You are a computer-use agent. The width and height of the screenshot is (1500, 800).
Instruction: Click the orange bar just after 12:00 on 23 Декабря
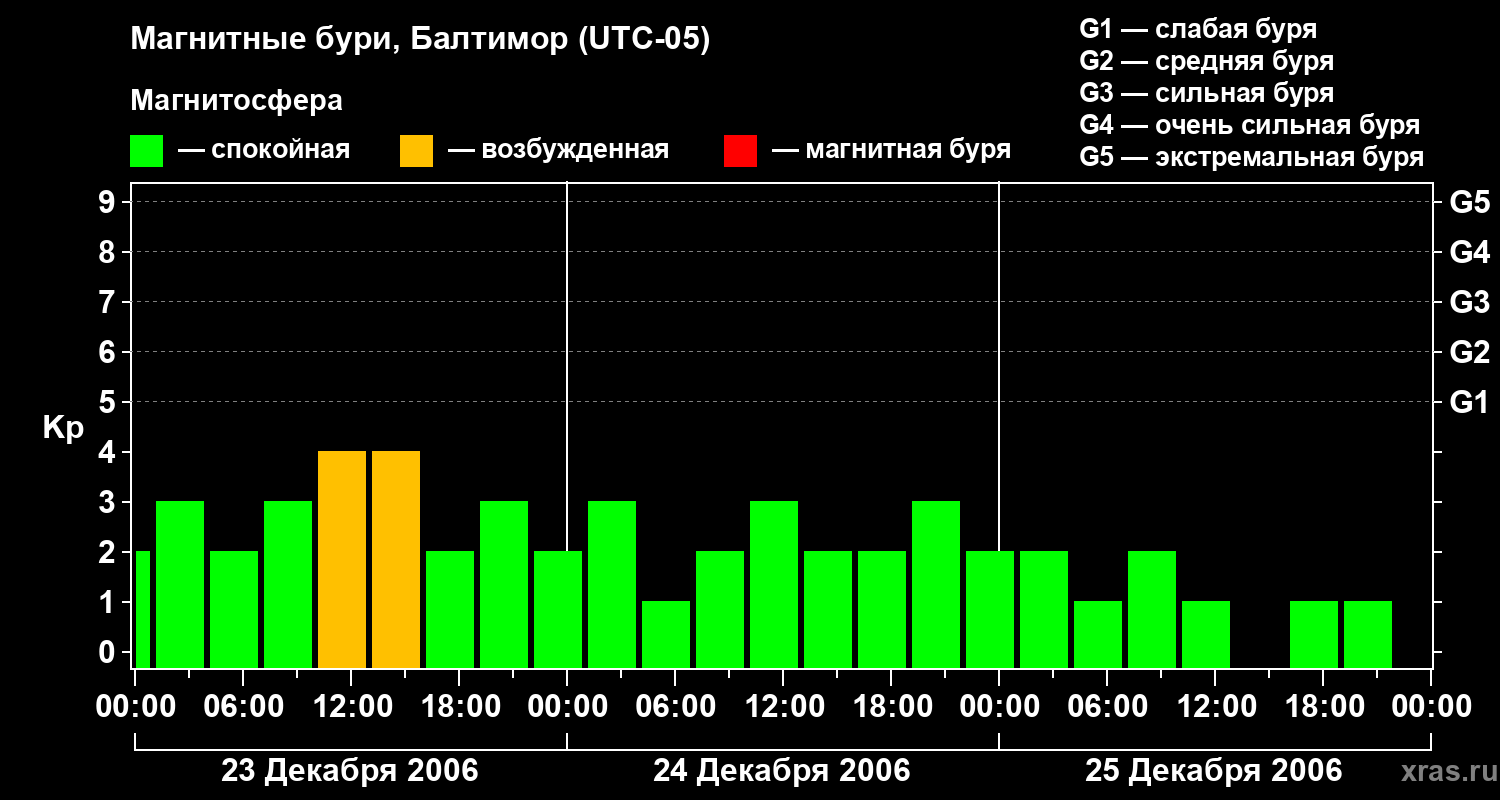pyautogui.click(x=396, y=560)
